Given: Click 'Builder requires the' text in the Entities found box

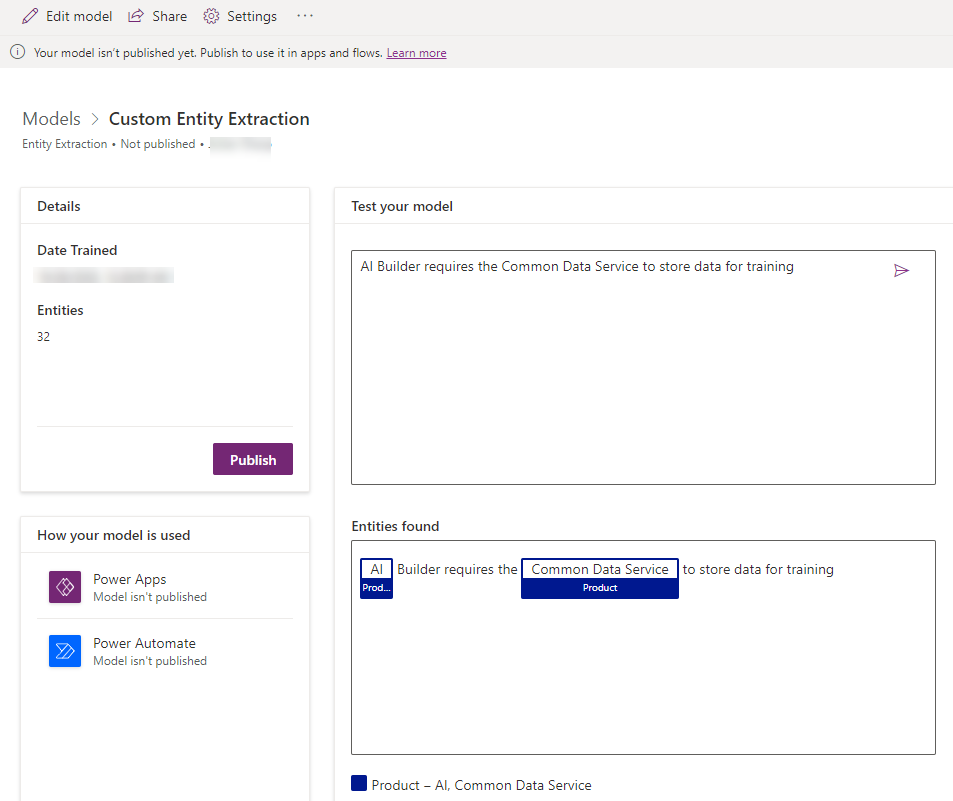Looking at the screenshot, I should [x=457, y=569].
